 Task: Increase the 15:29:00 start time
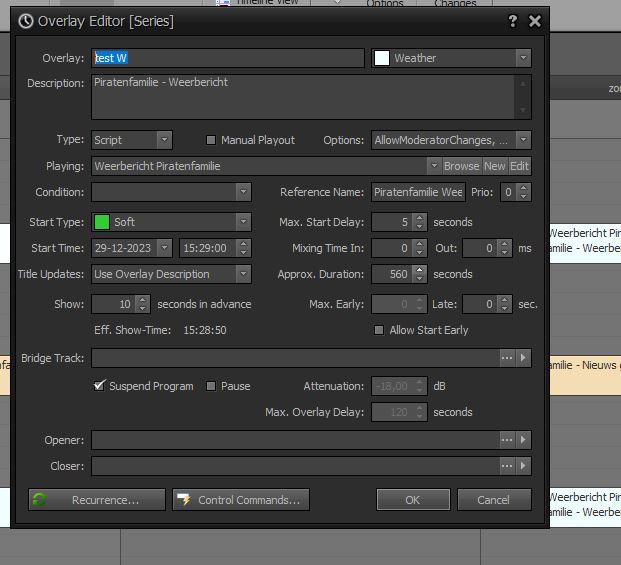tap(243, 244)
